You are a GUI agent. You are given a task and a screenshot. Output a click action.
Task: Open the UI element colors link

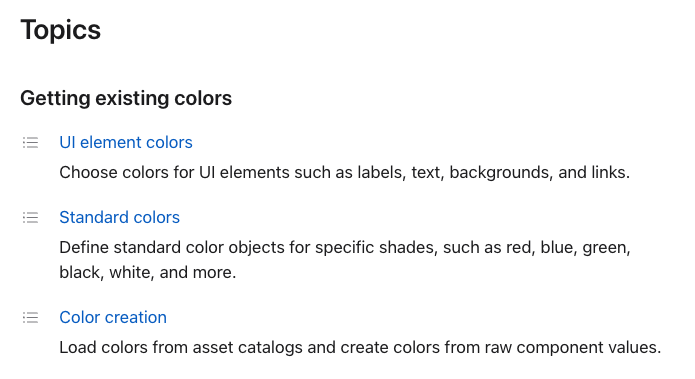coord(126,143)
